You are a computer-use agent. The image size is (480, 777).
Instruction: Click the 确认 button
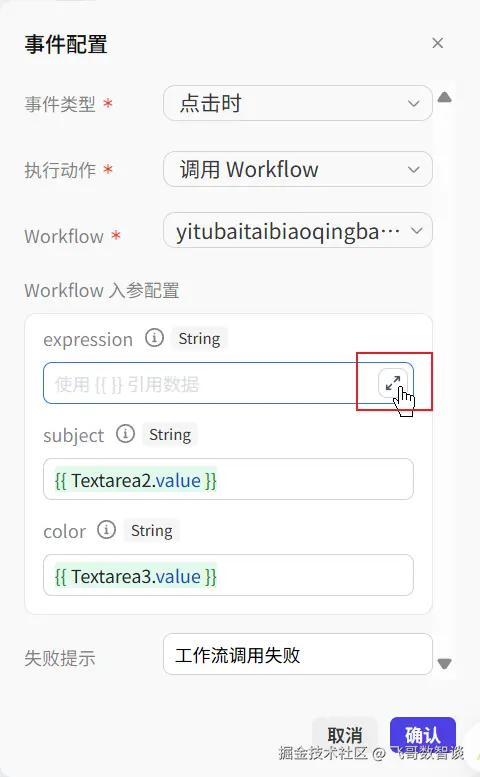coord(423,735)
